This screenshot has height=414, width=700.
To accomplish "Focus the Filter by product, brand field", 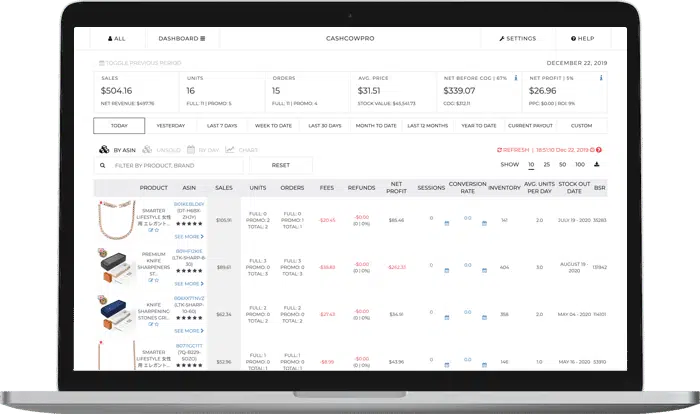I will tap(169, 165).
